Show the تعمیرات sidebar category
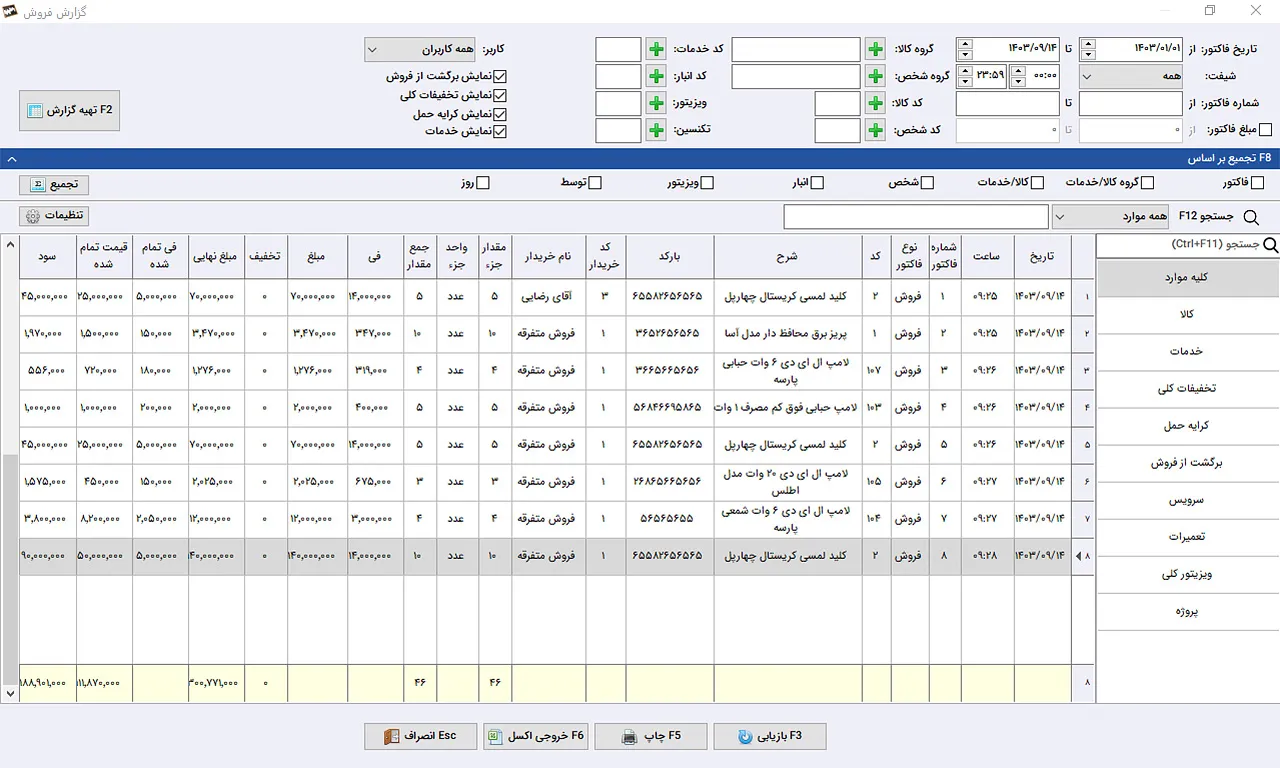The height and width of the screenshot is (768, 1280). click(1188, 537)
